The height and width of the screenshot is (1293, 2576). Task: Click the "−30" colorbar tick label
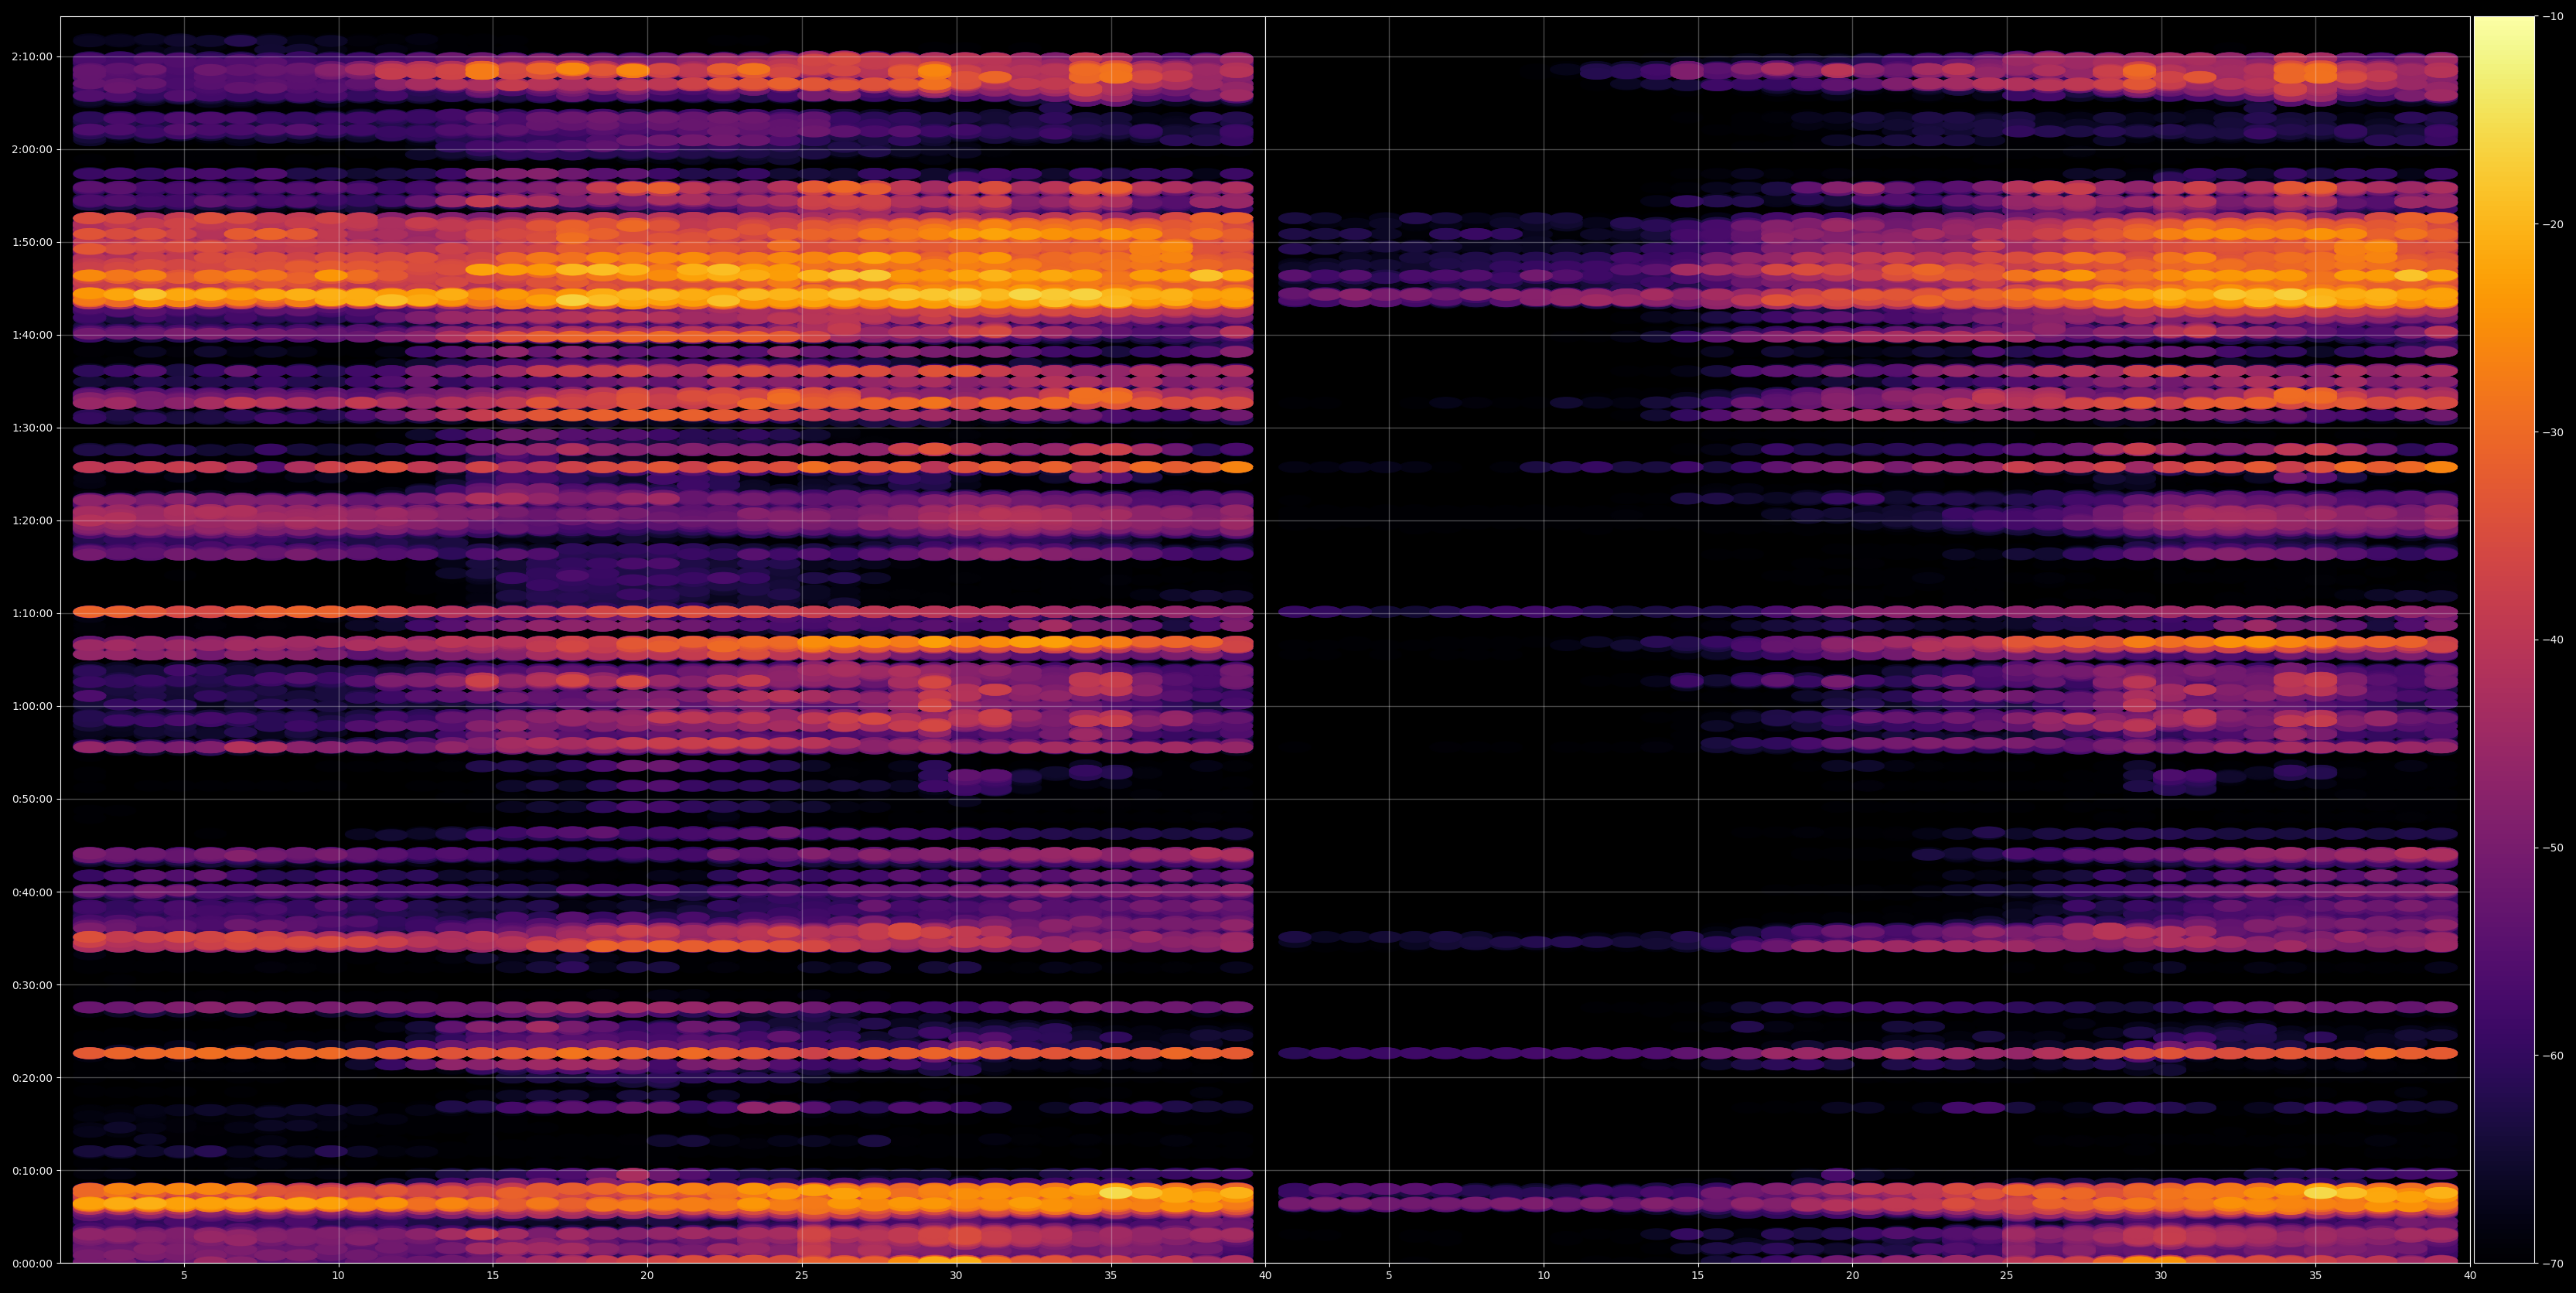pos(2552,432)
